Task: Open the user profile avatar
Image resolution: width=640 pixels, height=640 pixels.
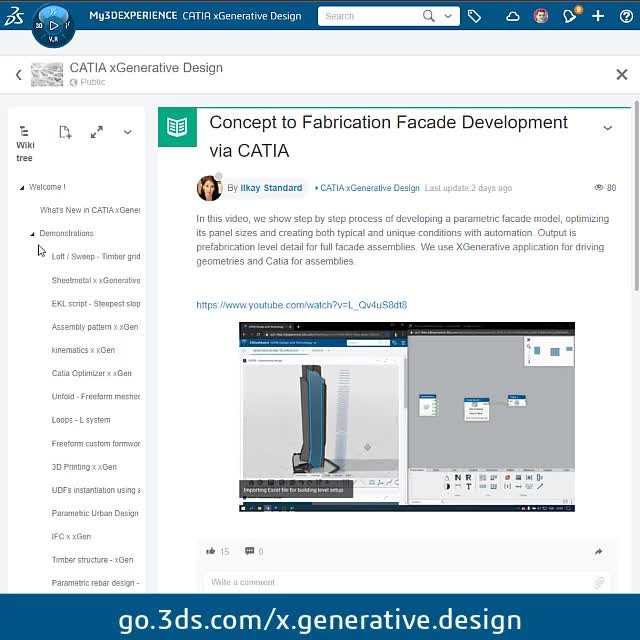Action: (541, 16)
